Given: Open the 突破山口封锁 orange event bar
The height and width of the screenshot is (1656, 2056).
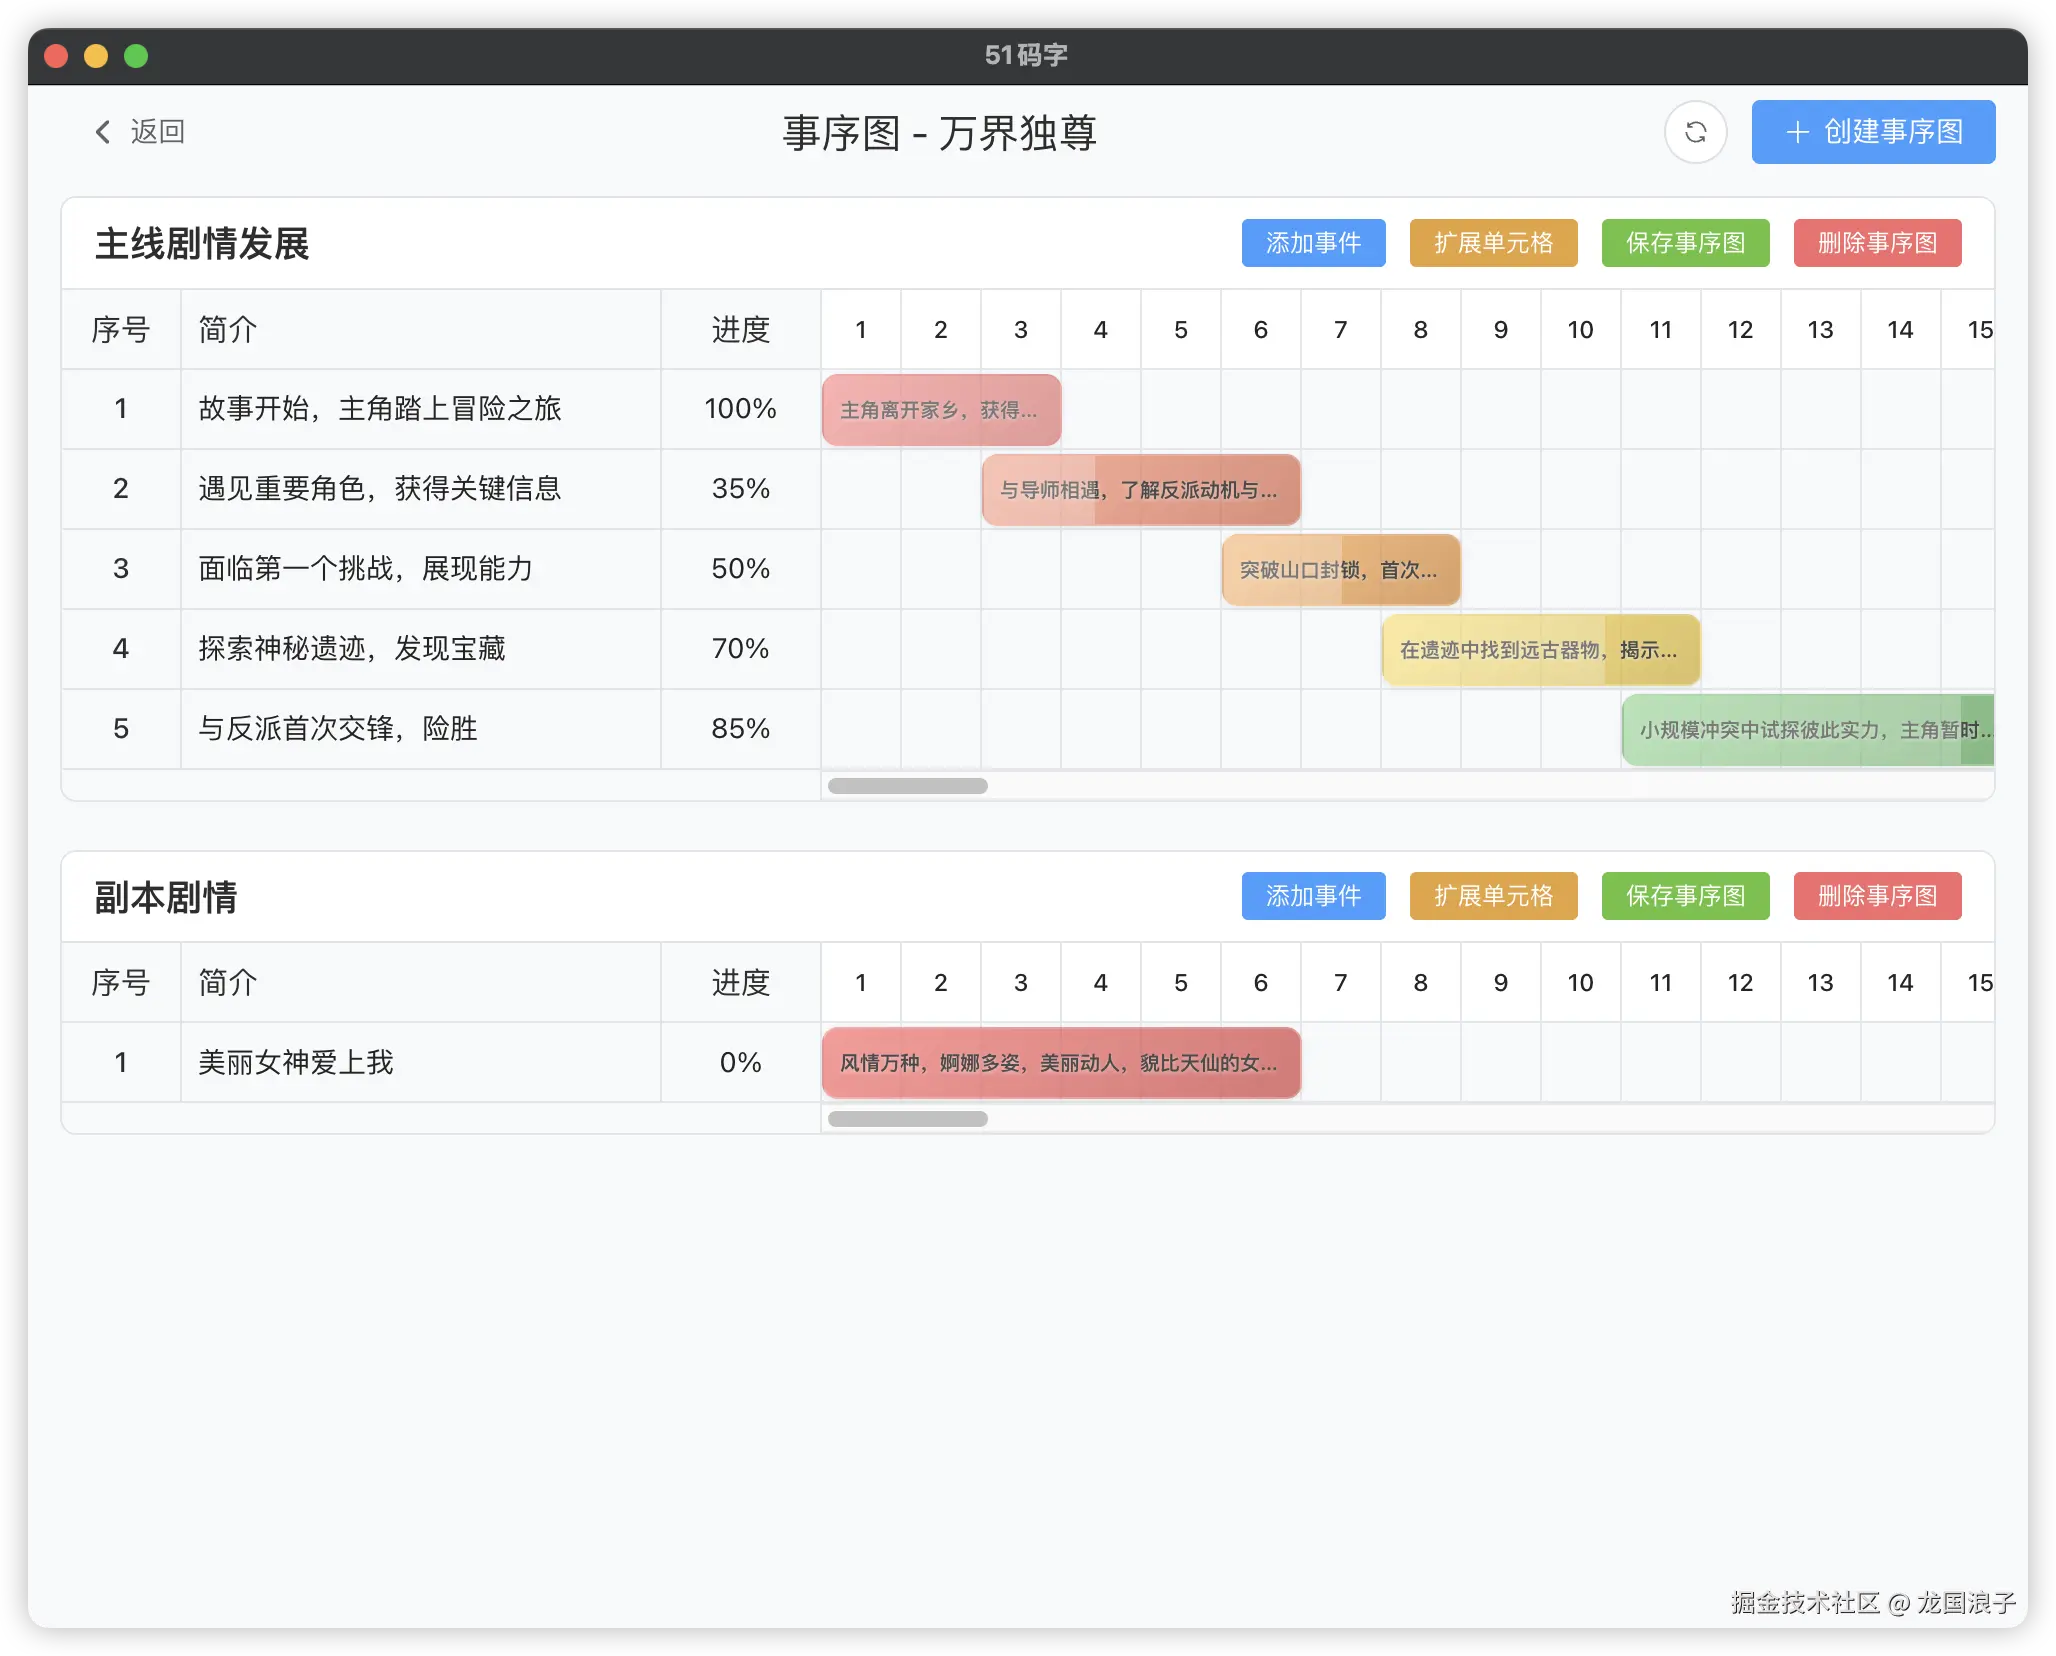Looking at the screenshot, I should coord(1341,570).
